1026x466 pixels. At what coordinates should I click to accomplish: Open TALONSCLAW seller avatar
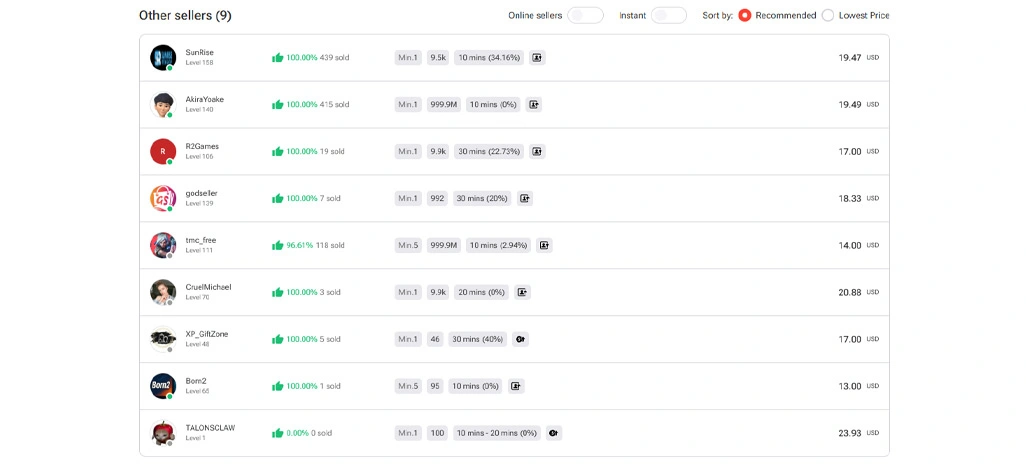pos(163,433)
